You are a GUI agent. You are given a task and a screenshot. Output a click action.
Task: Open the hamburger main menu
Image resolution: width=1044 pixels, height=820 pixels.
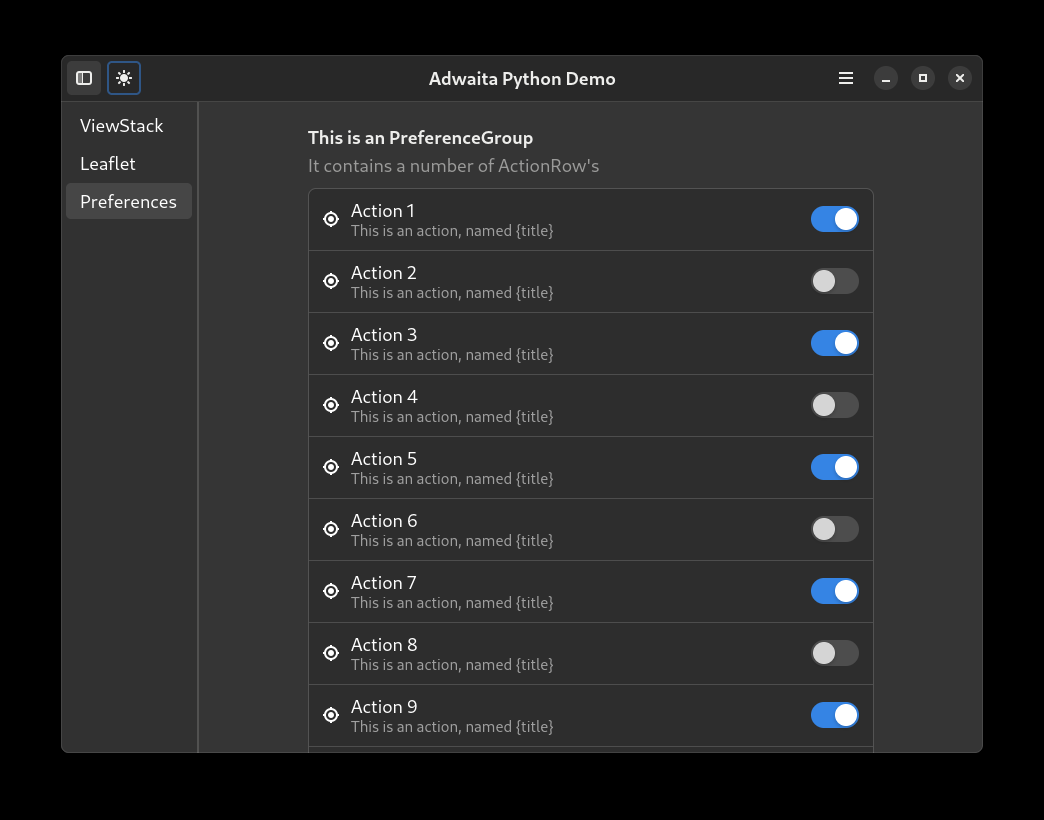[846, 79]
